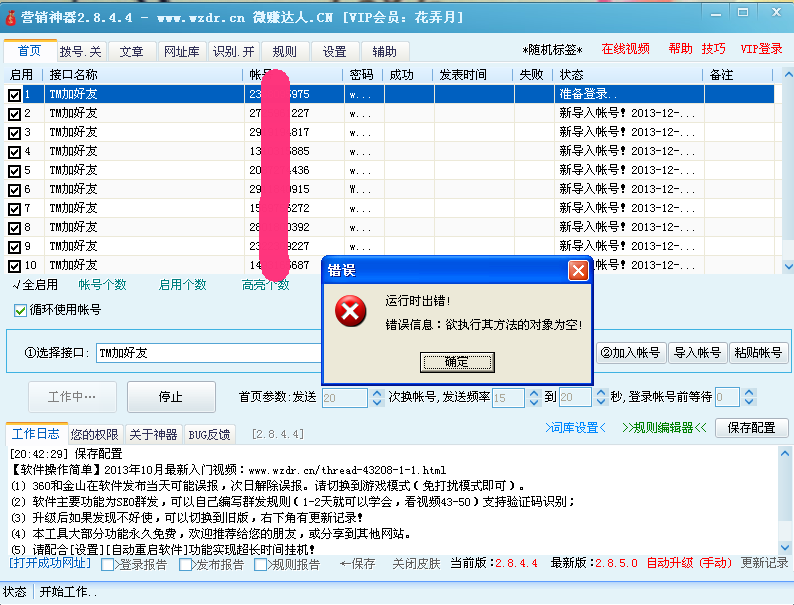Click the 停止 button

coord(171,397)
